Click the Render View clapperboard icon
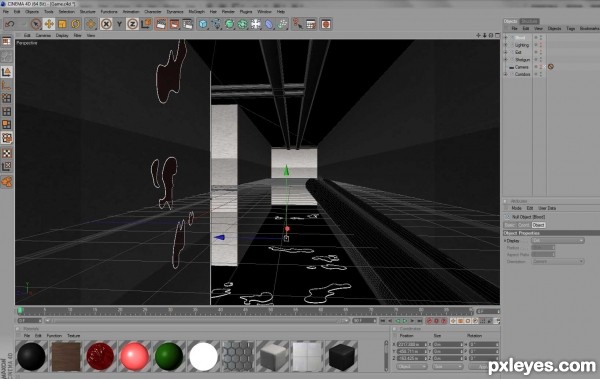Viewport: 600px width, 379px height. click(161, 24)
